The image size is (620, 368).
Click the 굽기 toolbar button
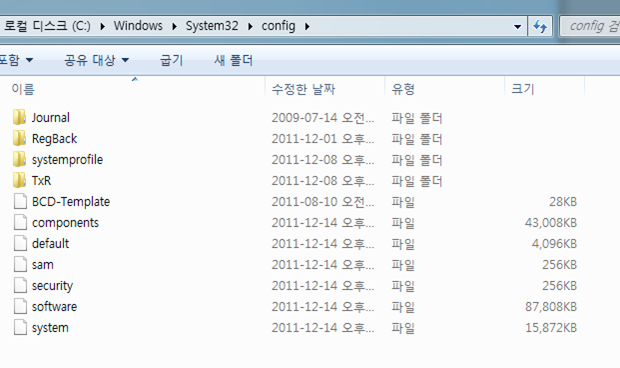click(x=172, y=60)
